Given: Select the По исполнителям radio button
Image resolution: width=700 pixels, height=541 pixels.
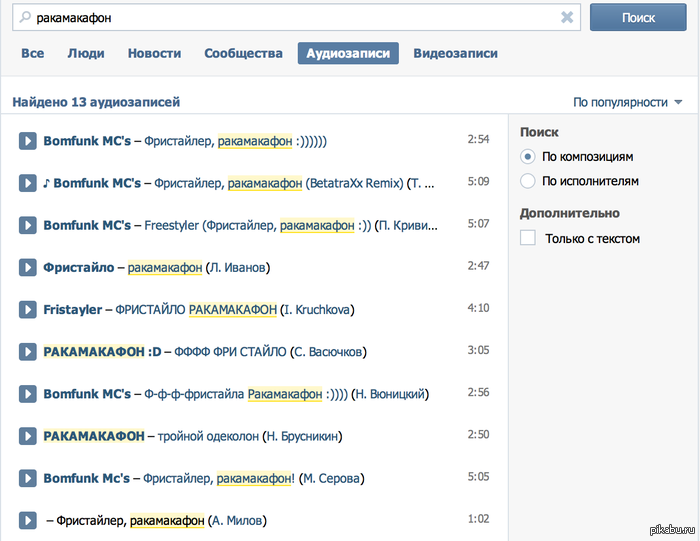Looking at the screenshot, I should click(528, 181).
